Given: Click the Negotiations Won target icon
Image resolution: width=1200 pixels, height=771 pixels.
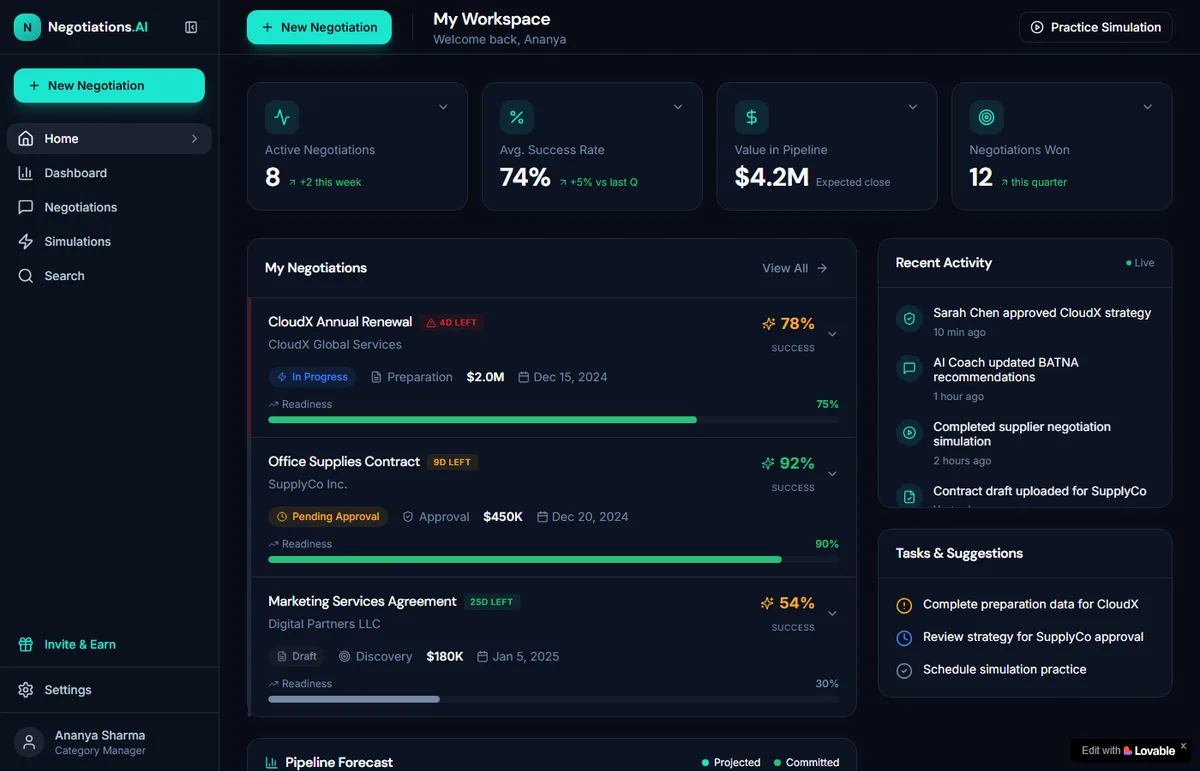Looking at the screenshot, I should (x=986, y=117).
